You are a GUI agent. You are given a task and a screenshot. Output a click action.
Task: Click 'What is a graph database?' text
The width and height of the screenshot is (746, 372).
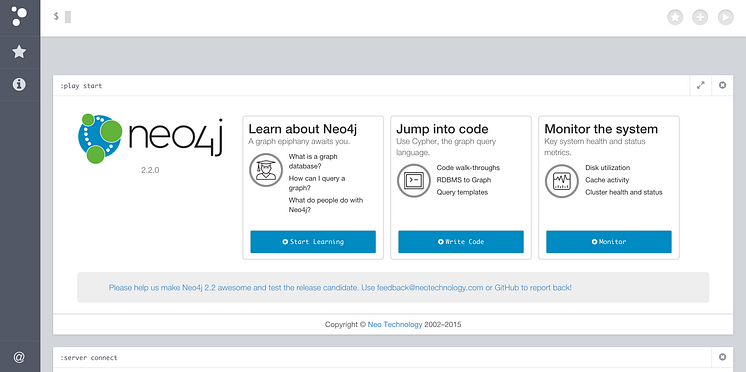coord(313,161)
